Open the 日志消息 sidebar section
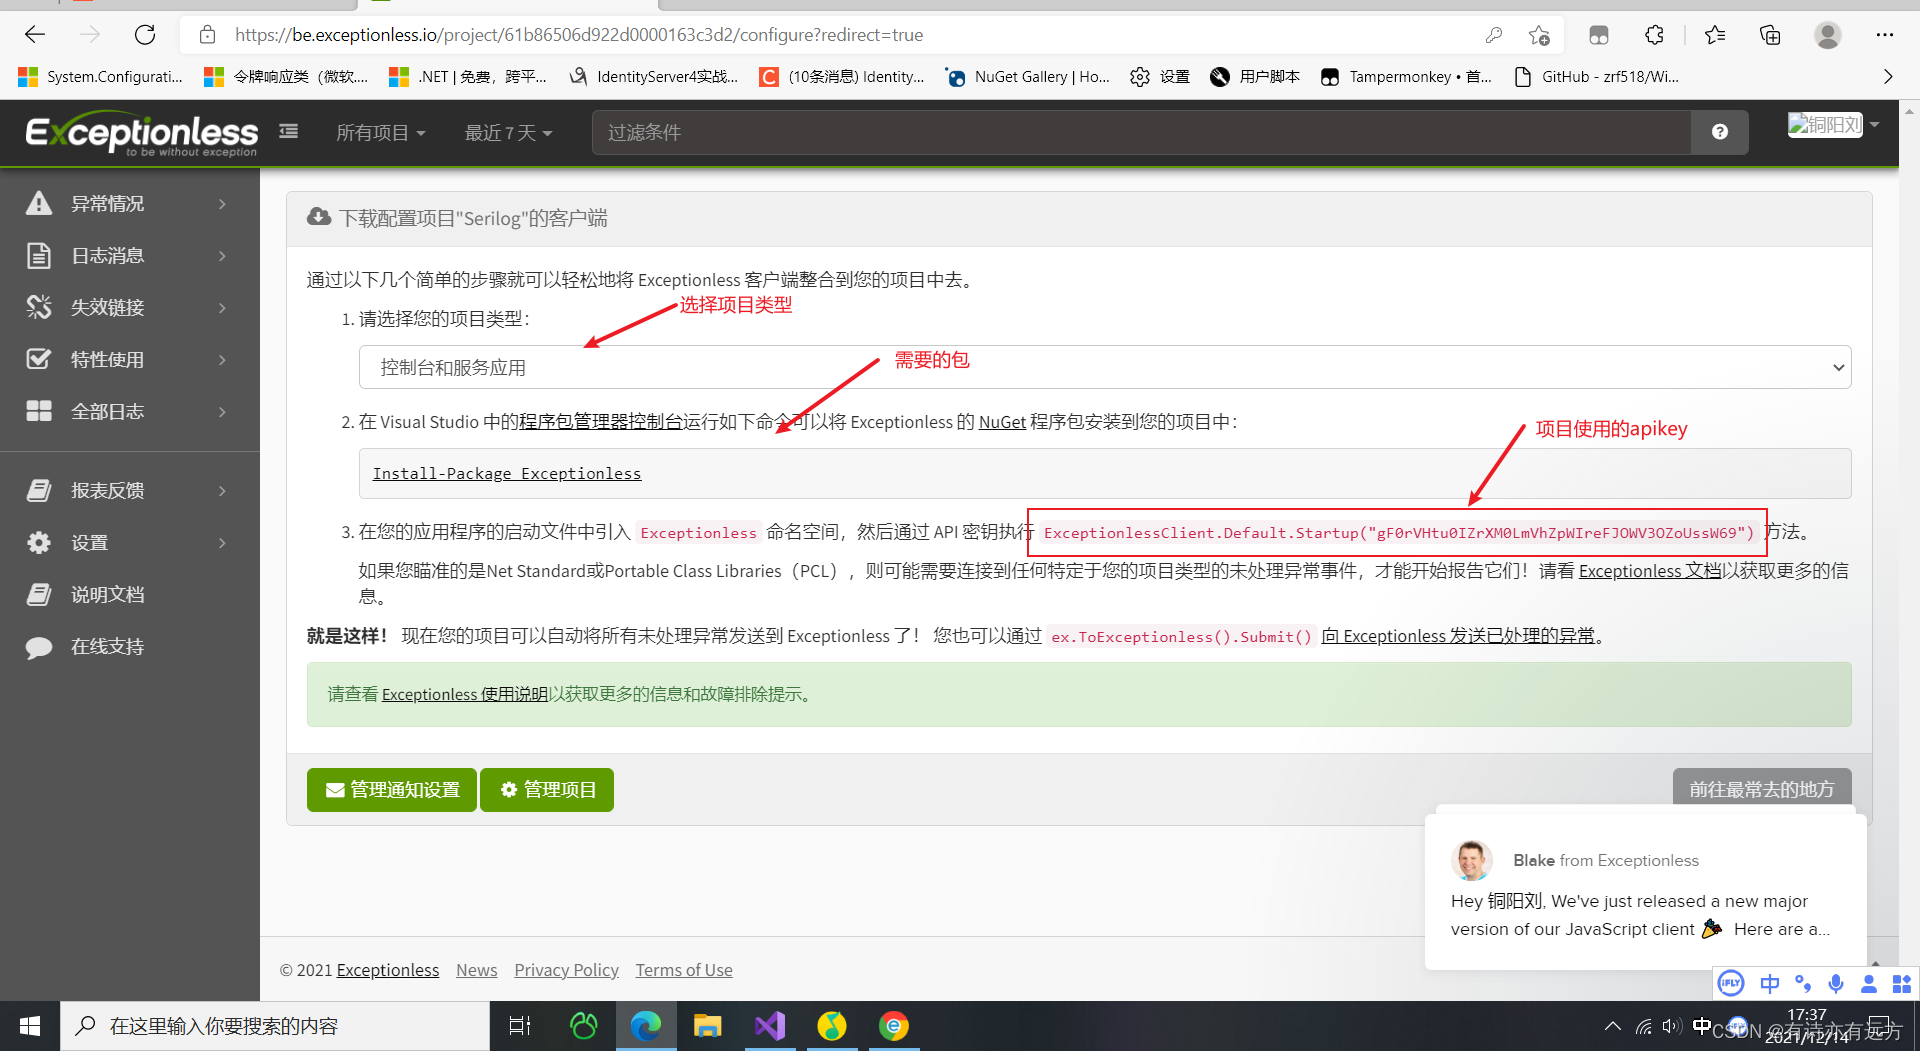This screenshot has width=1920, height=1051. (108, 255)
